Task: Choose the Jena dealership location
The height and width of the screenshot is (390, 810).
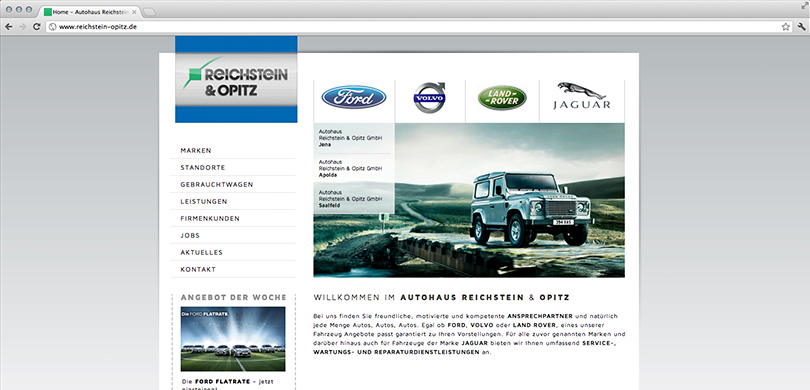Action: [x=354, y=138]
